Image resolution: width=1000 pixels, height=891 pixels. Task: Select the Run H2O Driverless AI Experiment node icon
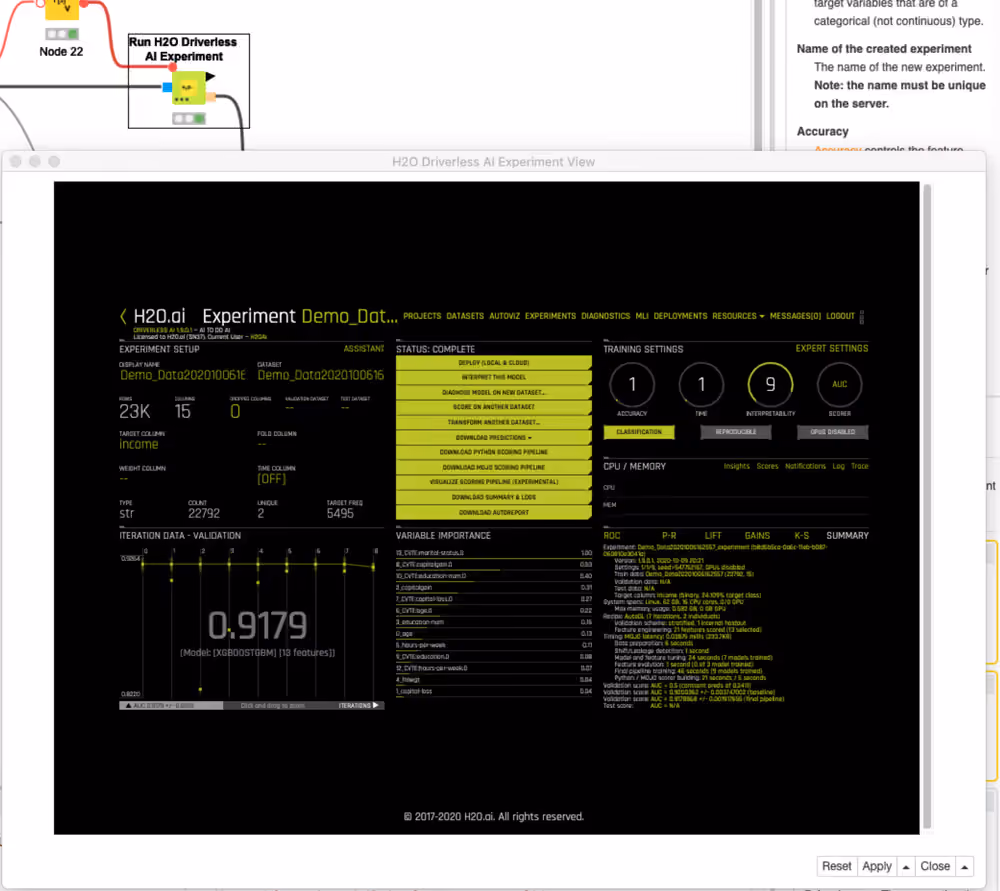[x=188, y=88]
